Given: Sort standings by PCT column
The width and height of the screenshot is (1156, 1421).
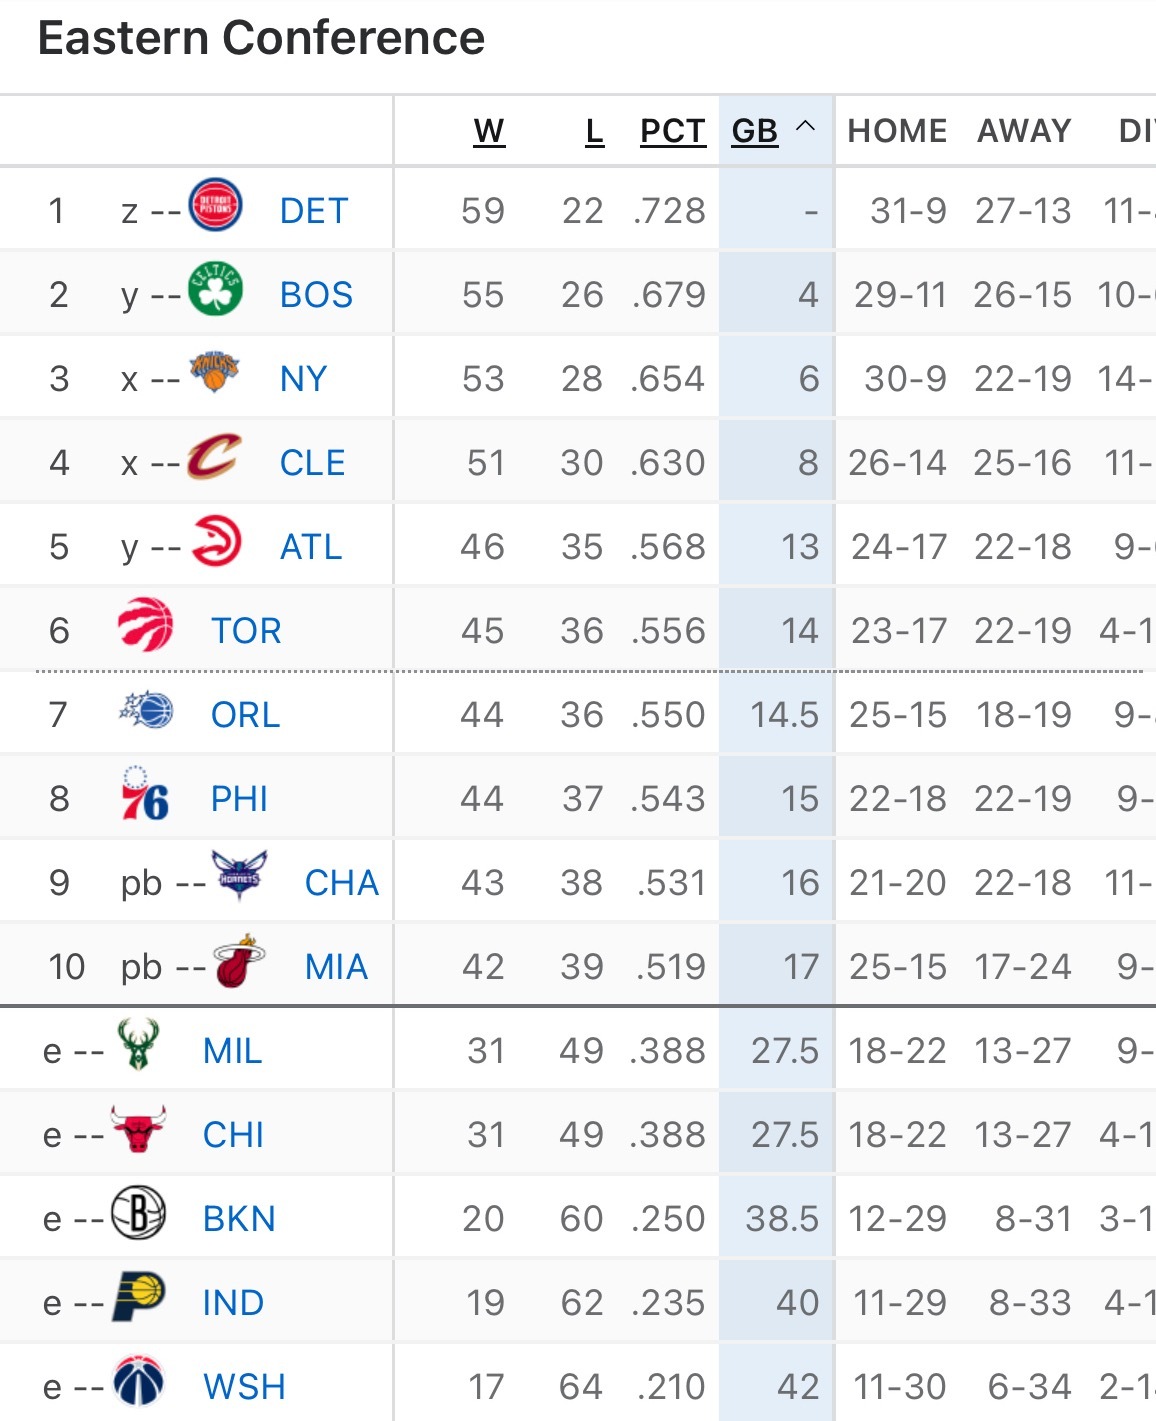Looking at the screenshot, I should point(672,131).
